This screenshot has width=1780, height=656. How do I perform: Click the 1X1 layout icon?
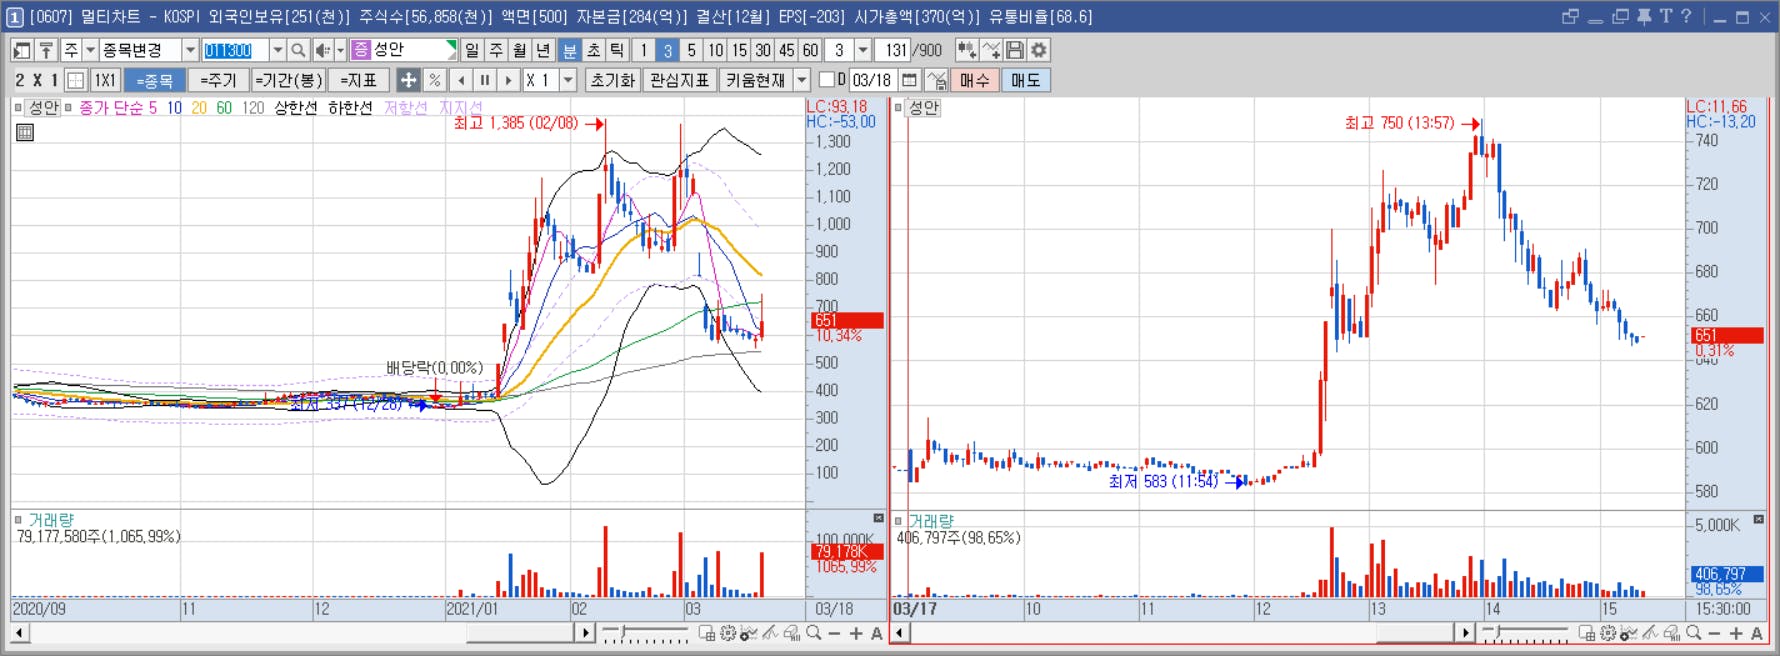[105, 80]
